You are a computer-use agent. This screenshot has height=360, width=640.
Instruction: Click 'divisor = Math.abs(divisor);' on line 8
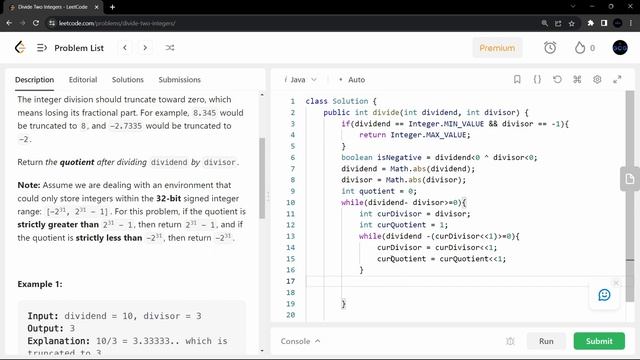(x=403, y=180)
